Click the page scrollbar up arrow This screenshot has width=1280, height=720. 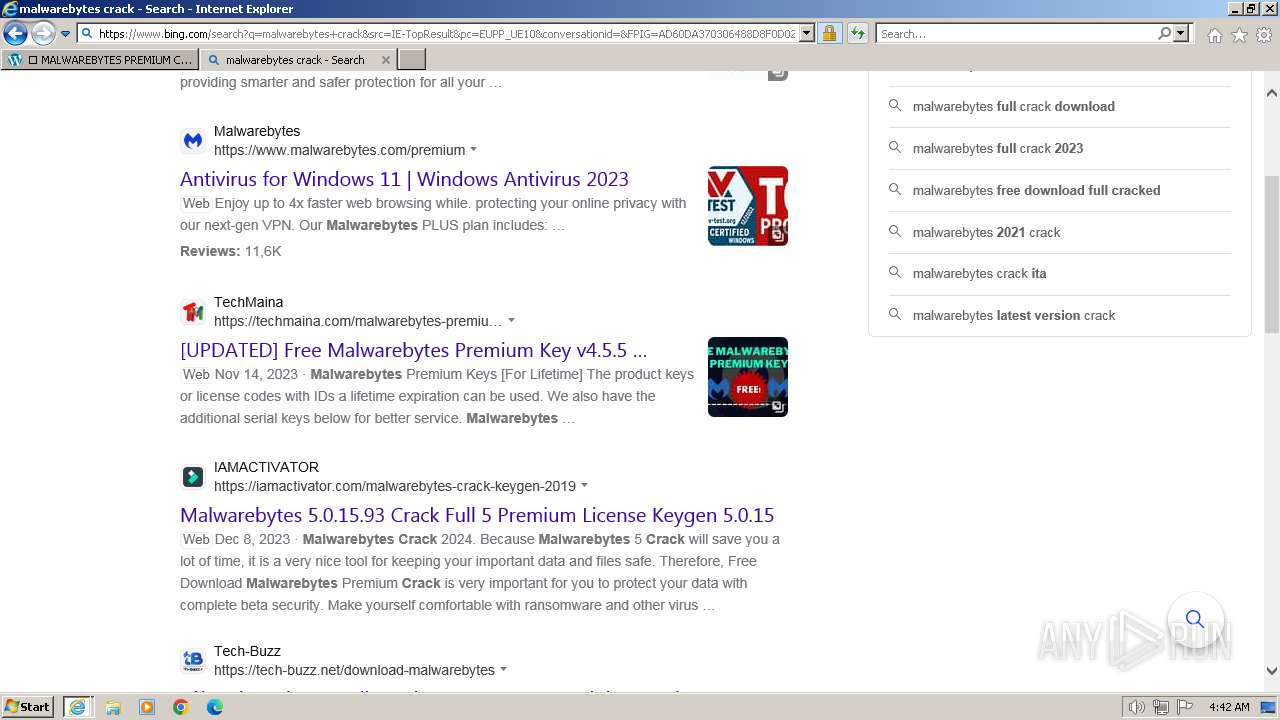pyautogui.click(x=1272, y=93)
